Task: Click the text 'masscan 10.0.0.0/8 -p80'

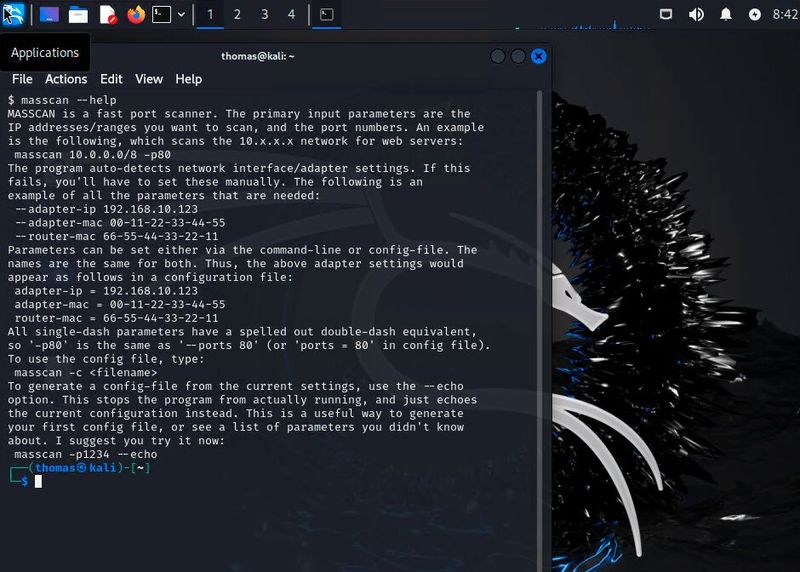Action: point(92,155)
